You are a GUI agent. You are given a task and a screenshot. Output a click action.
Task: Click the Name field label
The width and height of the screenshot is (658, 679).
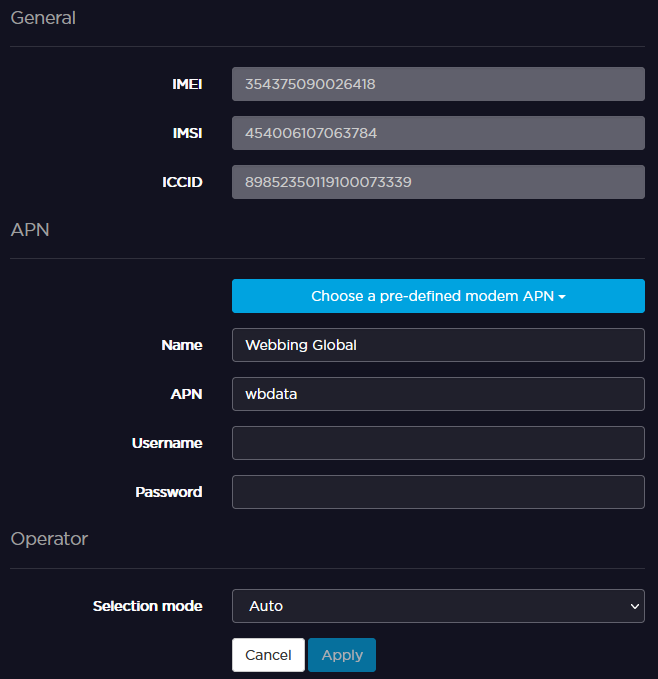181,345
